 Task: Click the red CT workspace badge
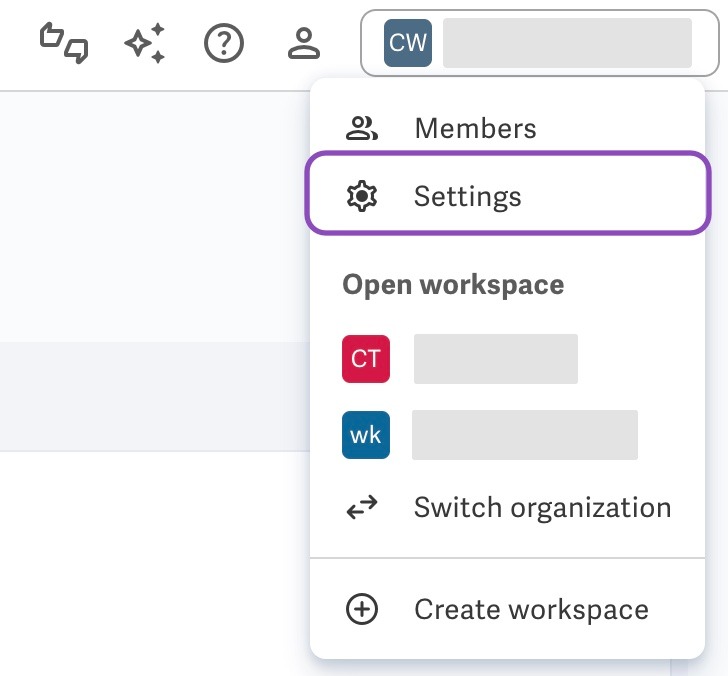[x=366, y=359]
